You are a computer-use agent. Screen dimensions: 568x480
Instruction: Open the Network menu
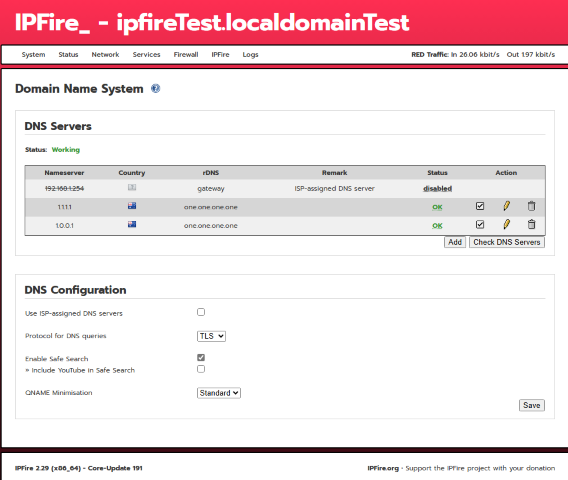point(105,55)
